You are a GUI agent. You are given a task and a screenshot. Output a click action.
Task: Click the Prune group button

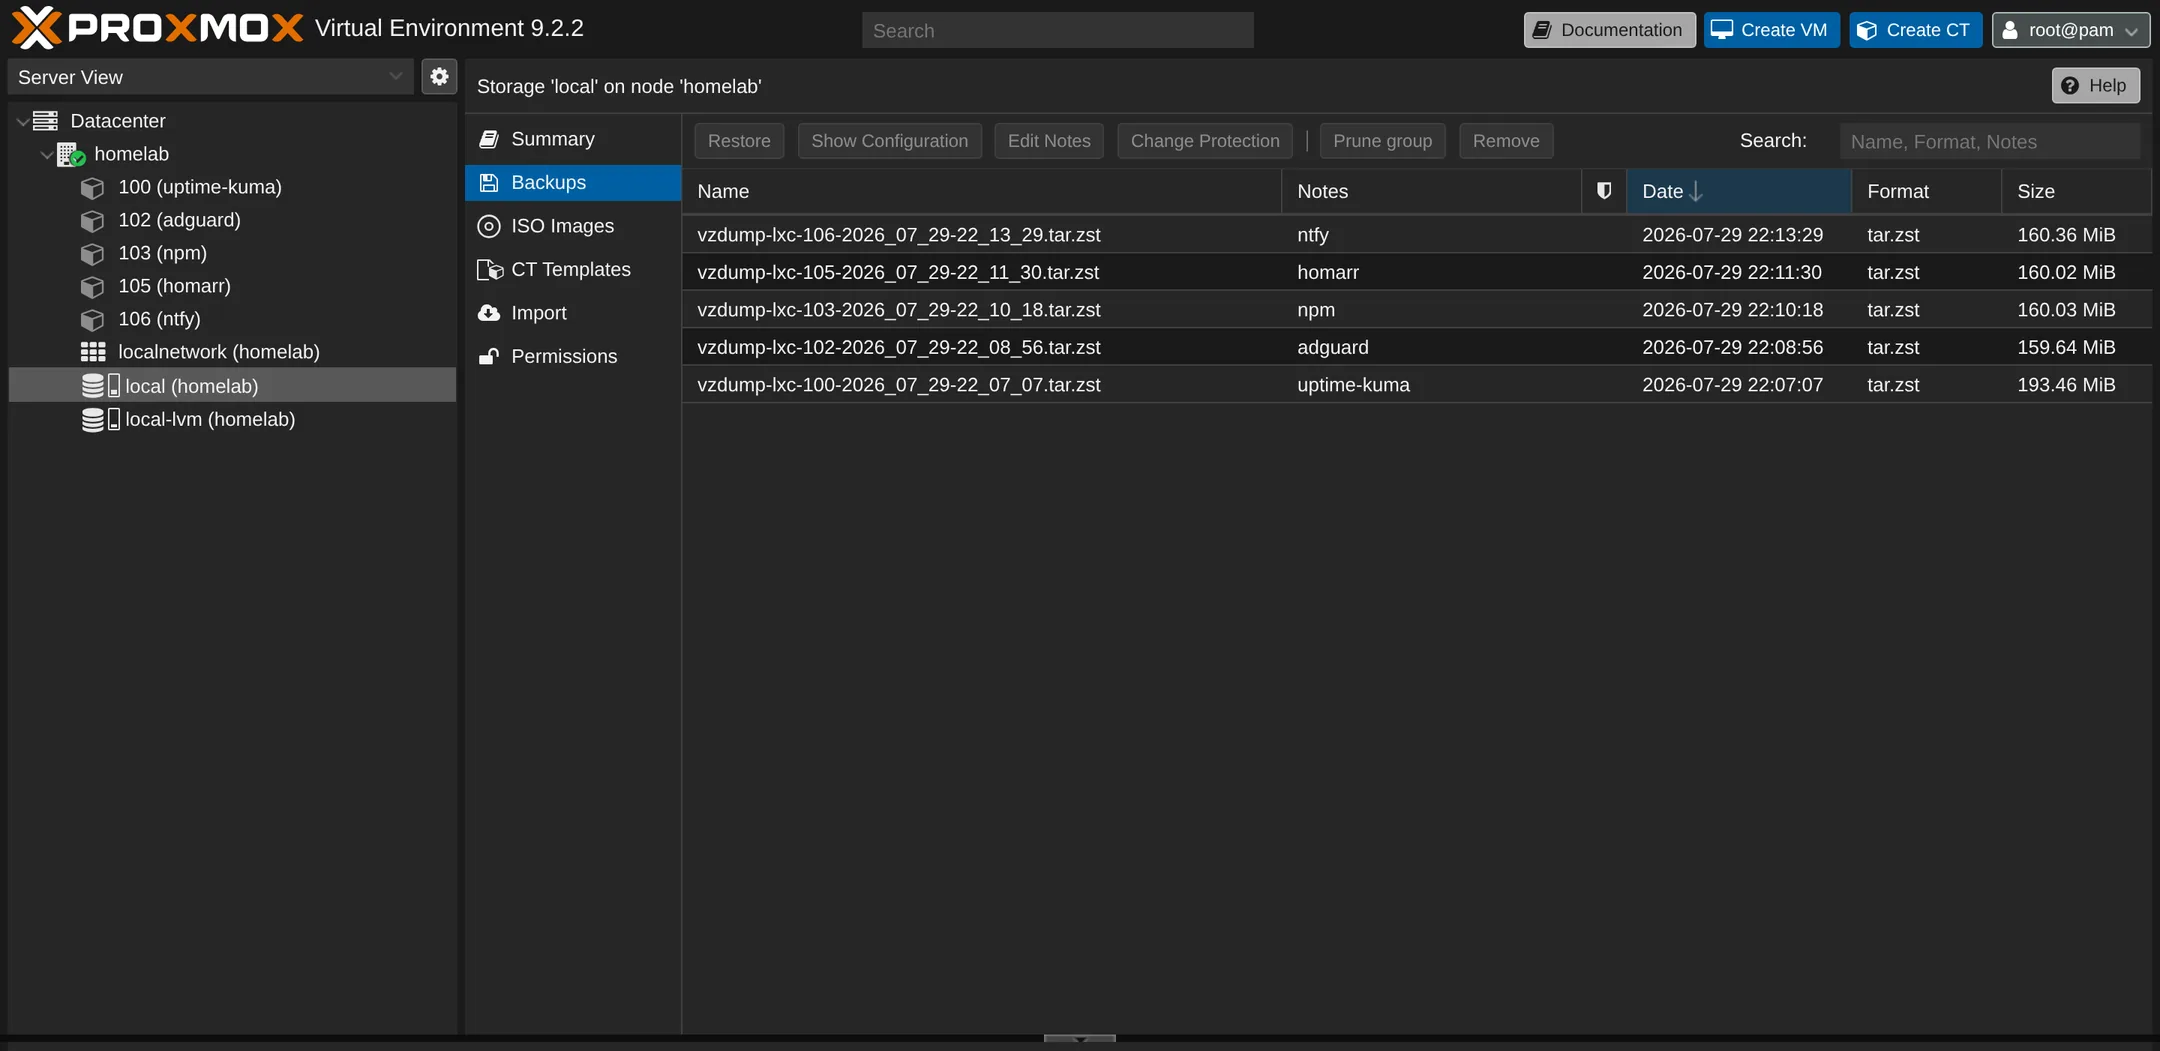click(x=1382, y=141)
